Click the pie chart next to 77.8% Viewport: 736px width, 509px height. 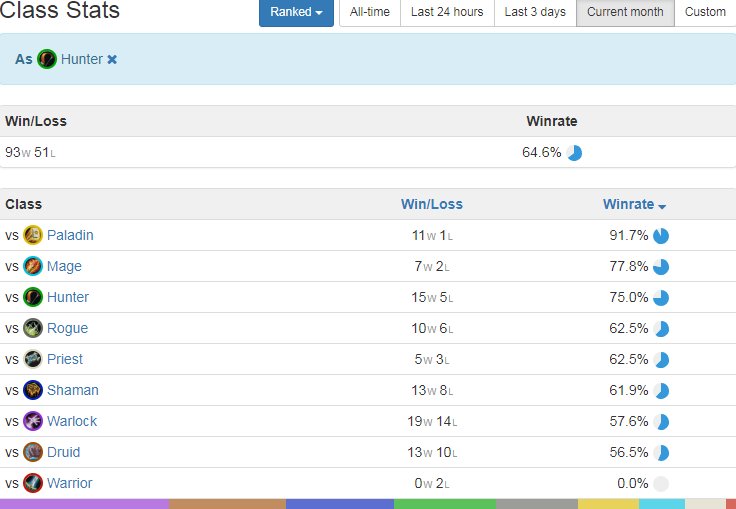pyautogui.click(x=661, y=267)
